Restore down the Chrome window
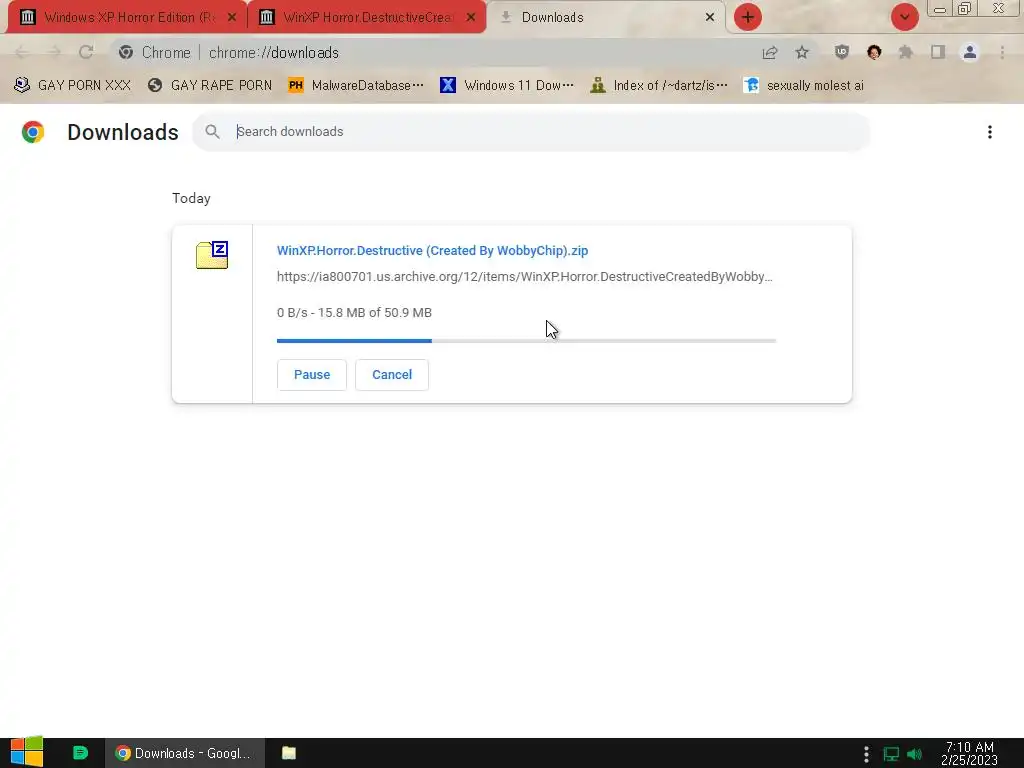1024x768 pixels. click(x=965, y=8)
